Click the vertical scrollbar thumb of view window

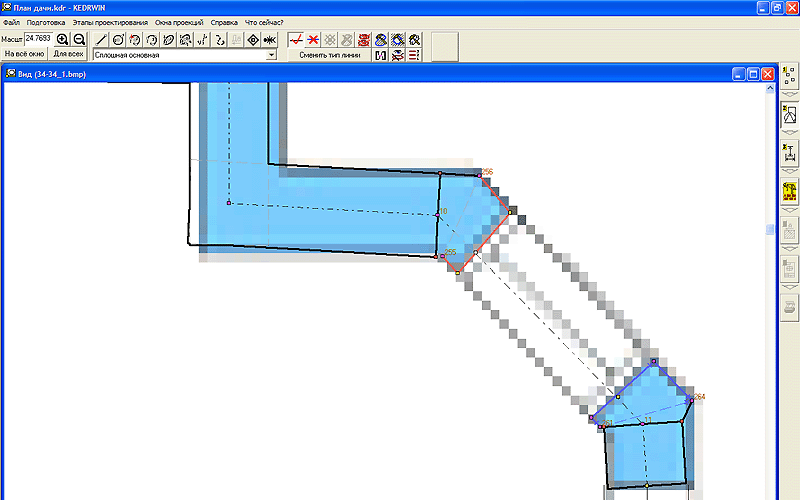coord(769,230)
